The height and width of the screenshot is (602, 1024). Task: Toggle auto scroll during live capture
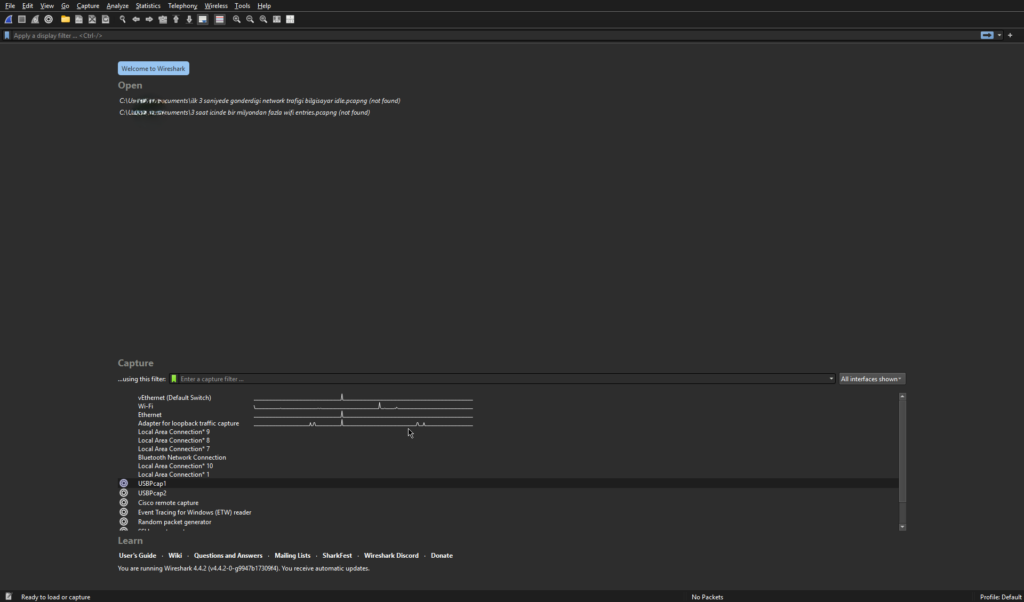tap(203, 19)
